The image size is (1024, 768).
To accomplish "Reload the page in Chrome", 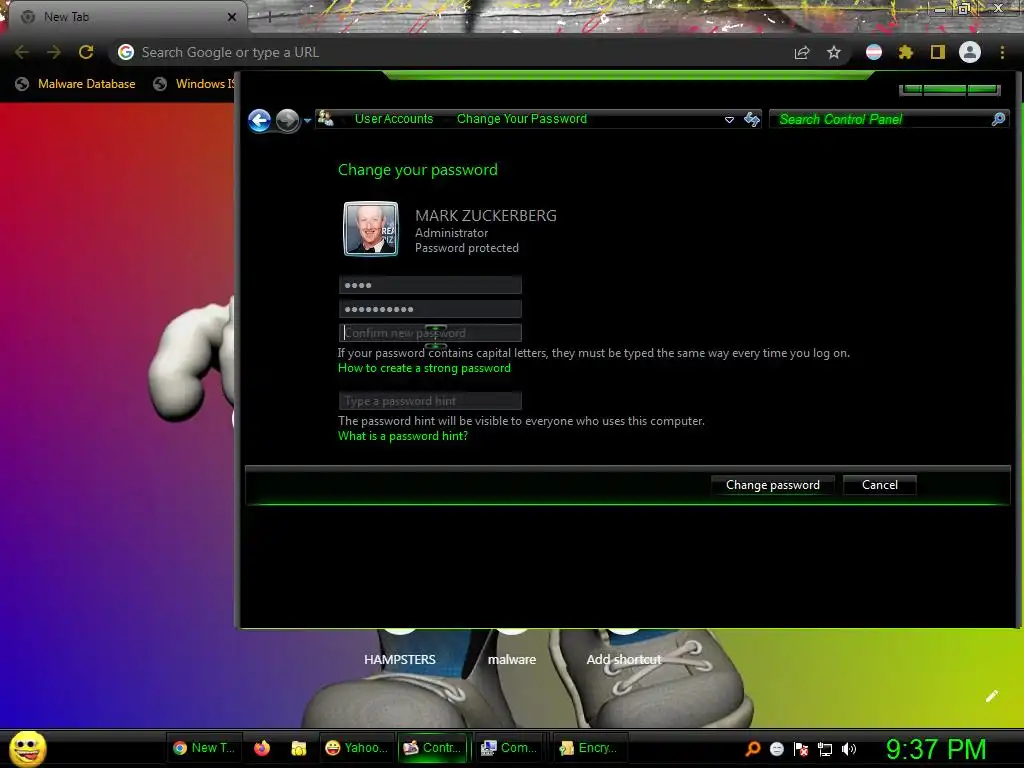I will pyautogui.click(x=86, y=52).
